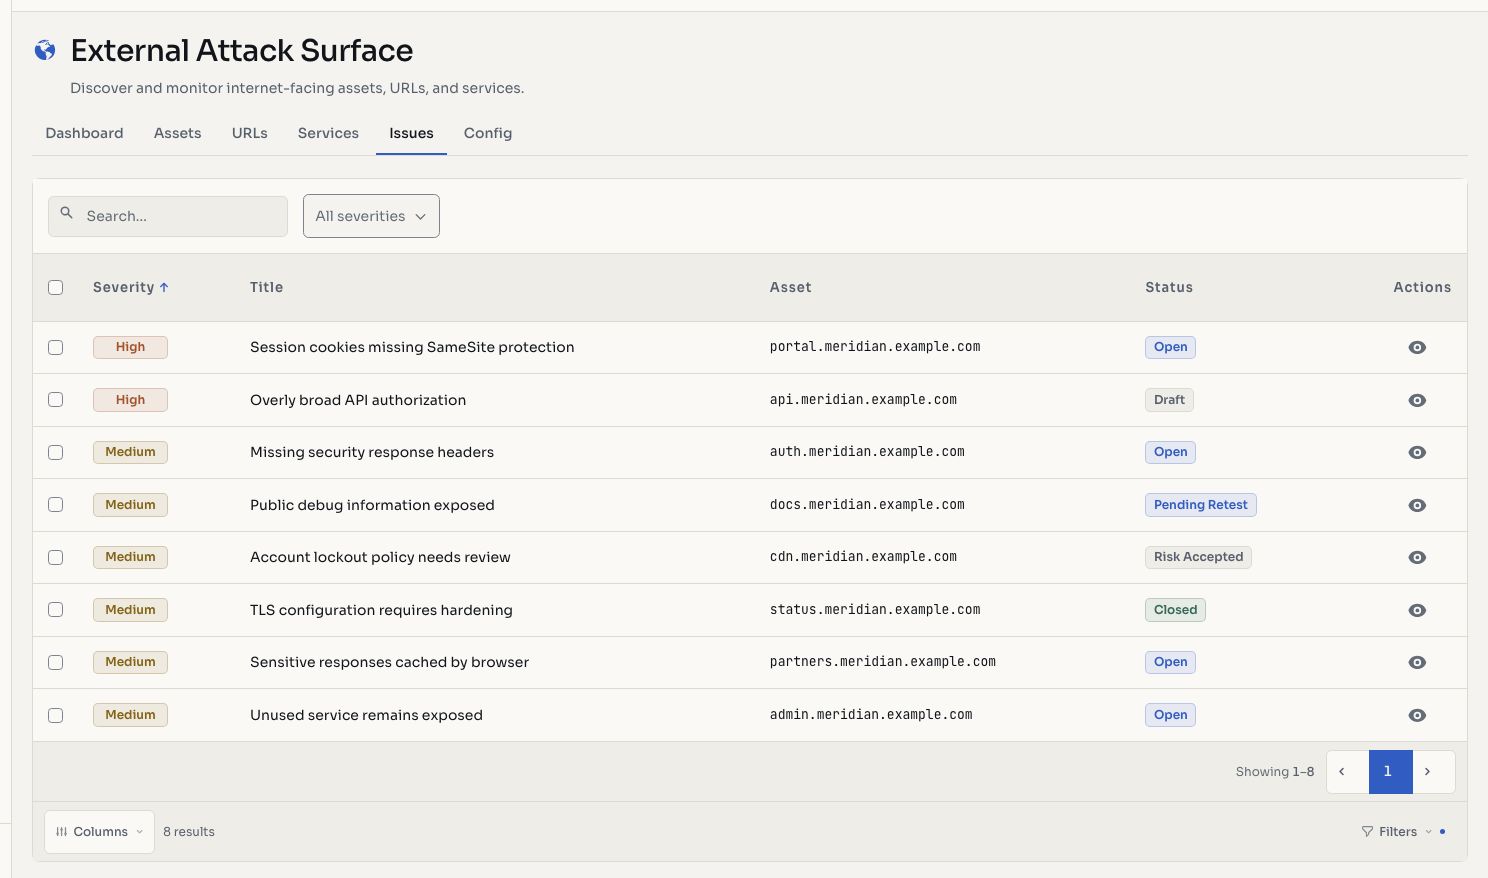Click eye icon for Account lockout policy row
1488x878 pixels.
click(x=1417, y=557)
